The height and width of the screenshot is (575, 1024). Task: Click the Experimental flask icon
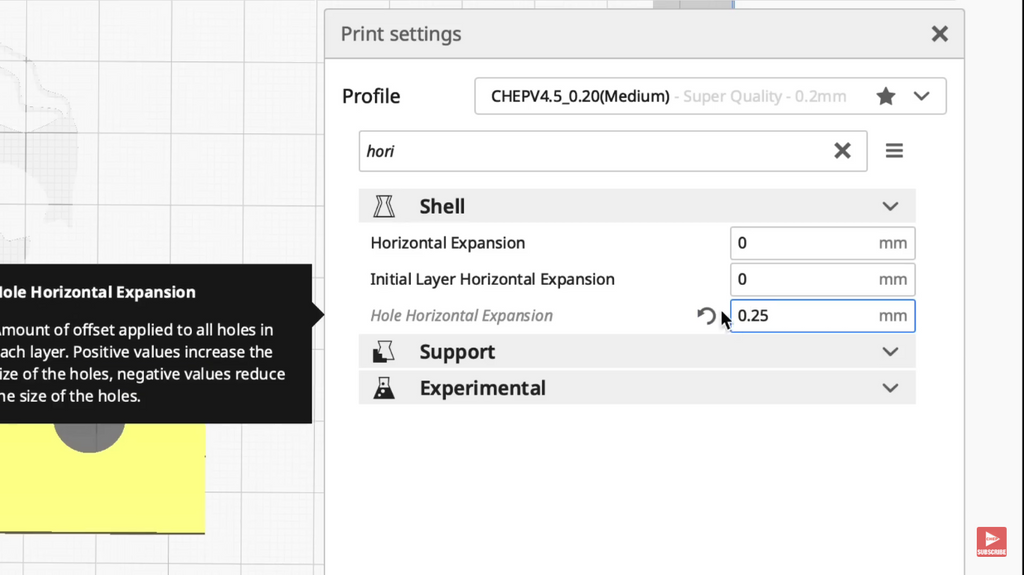click(384, 388)
